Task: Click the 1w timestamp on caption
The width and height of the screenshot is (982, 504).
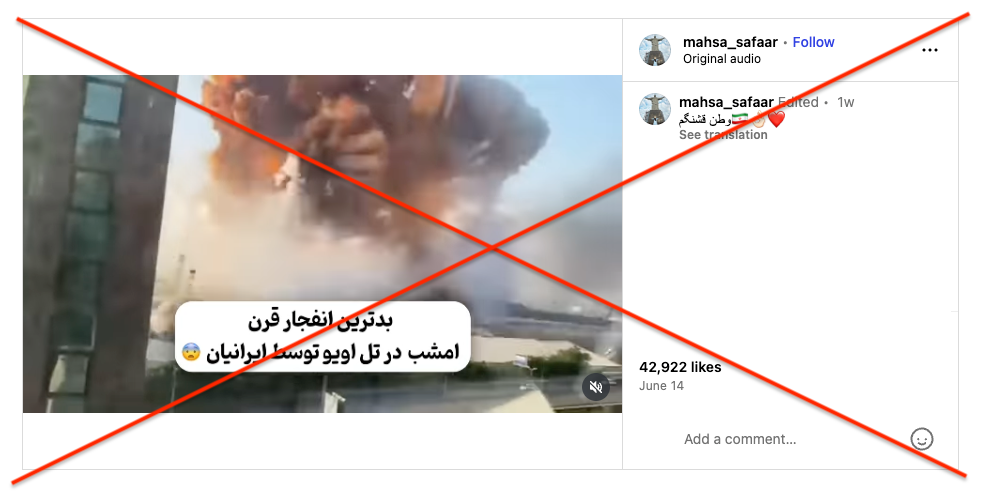Action: tap(845, 102)
